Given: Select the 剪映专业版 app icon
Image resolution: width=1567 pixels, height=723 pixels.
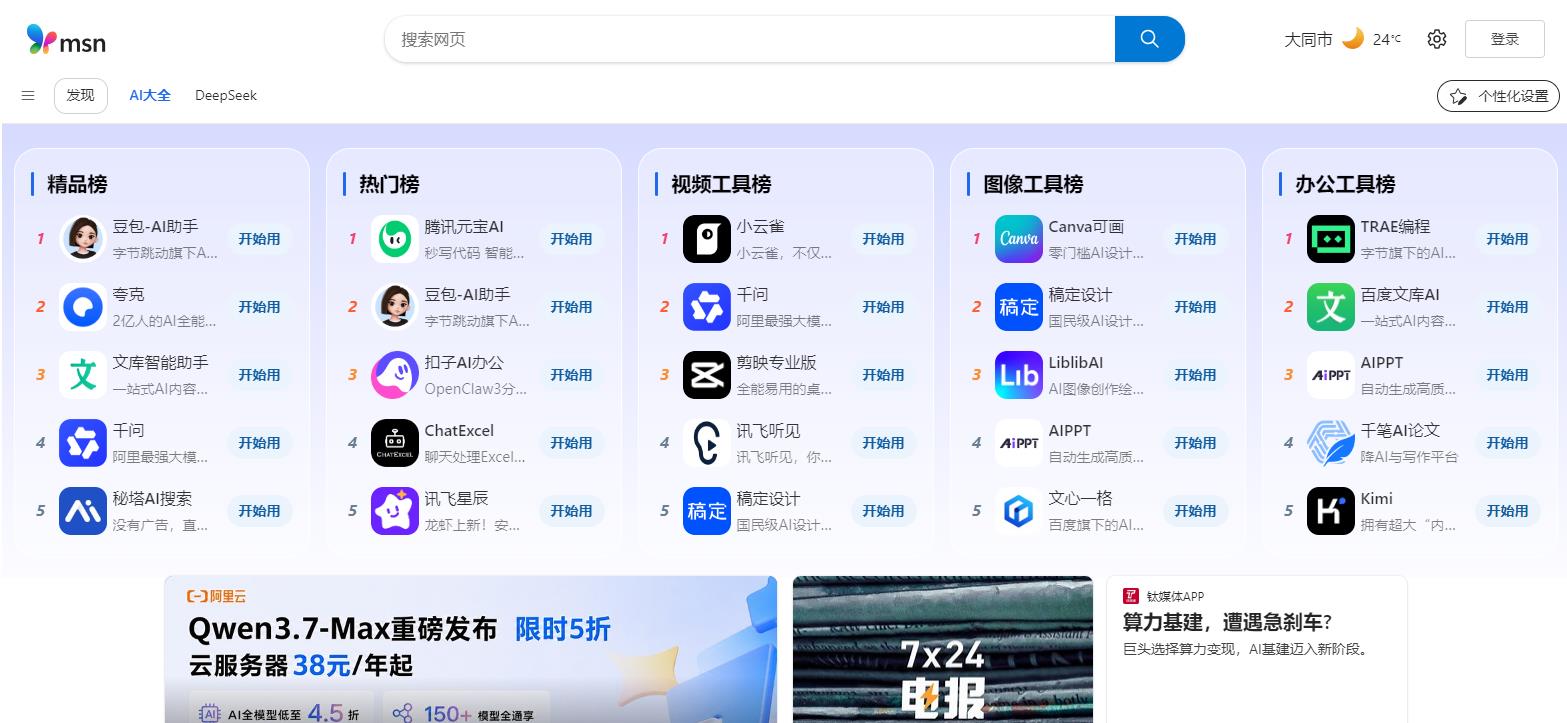Looking at the screenshot, I should [x=707, y=375].
